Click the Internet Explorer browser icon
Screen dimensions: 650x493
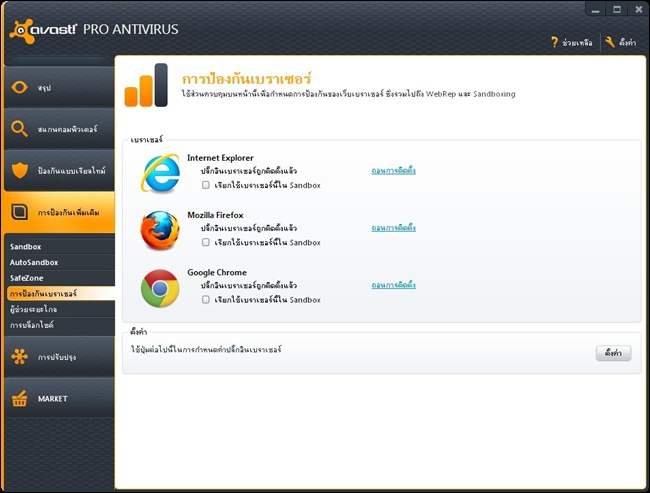(160, 173)
